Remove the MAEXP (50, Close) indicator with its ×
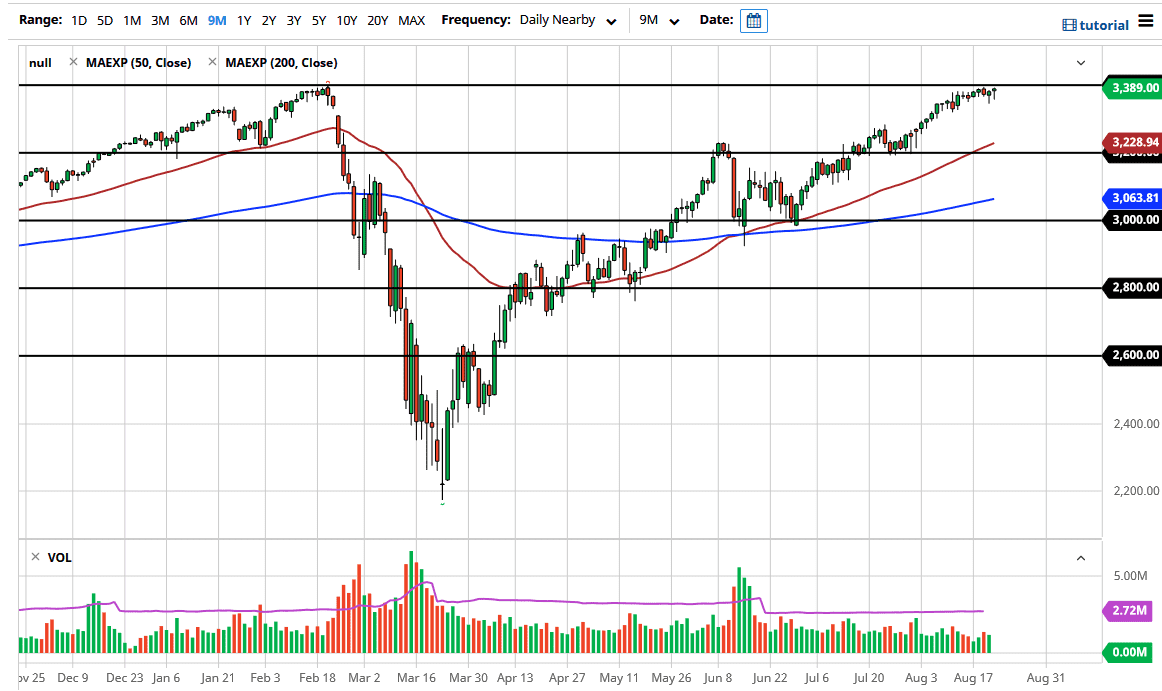Viewport: 1162px width, 691px height. click(73, 62)
